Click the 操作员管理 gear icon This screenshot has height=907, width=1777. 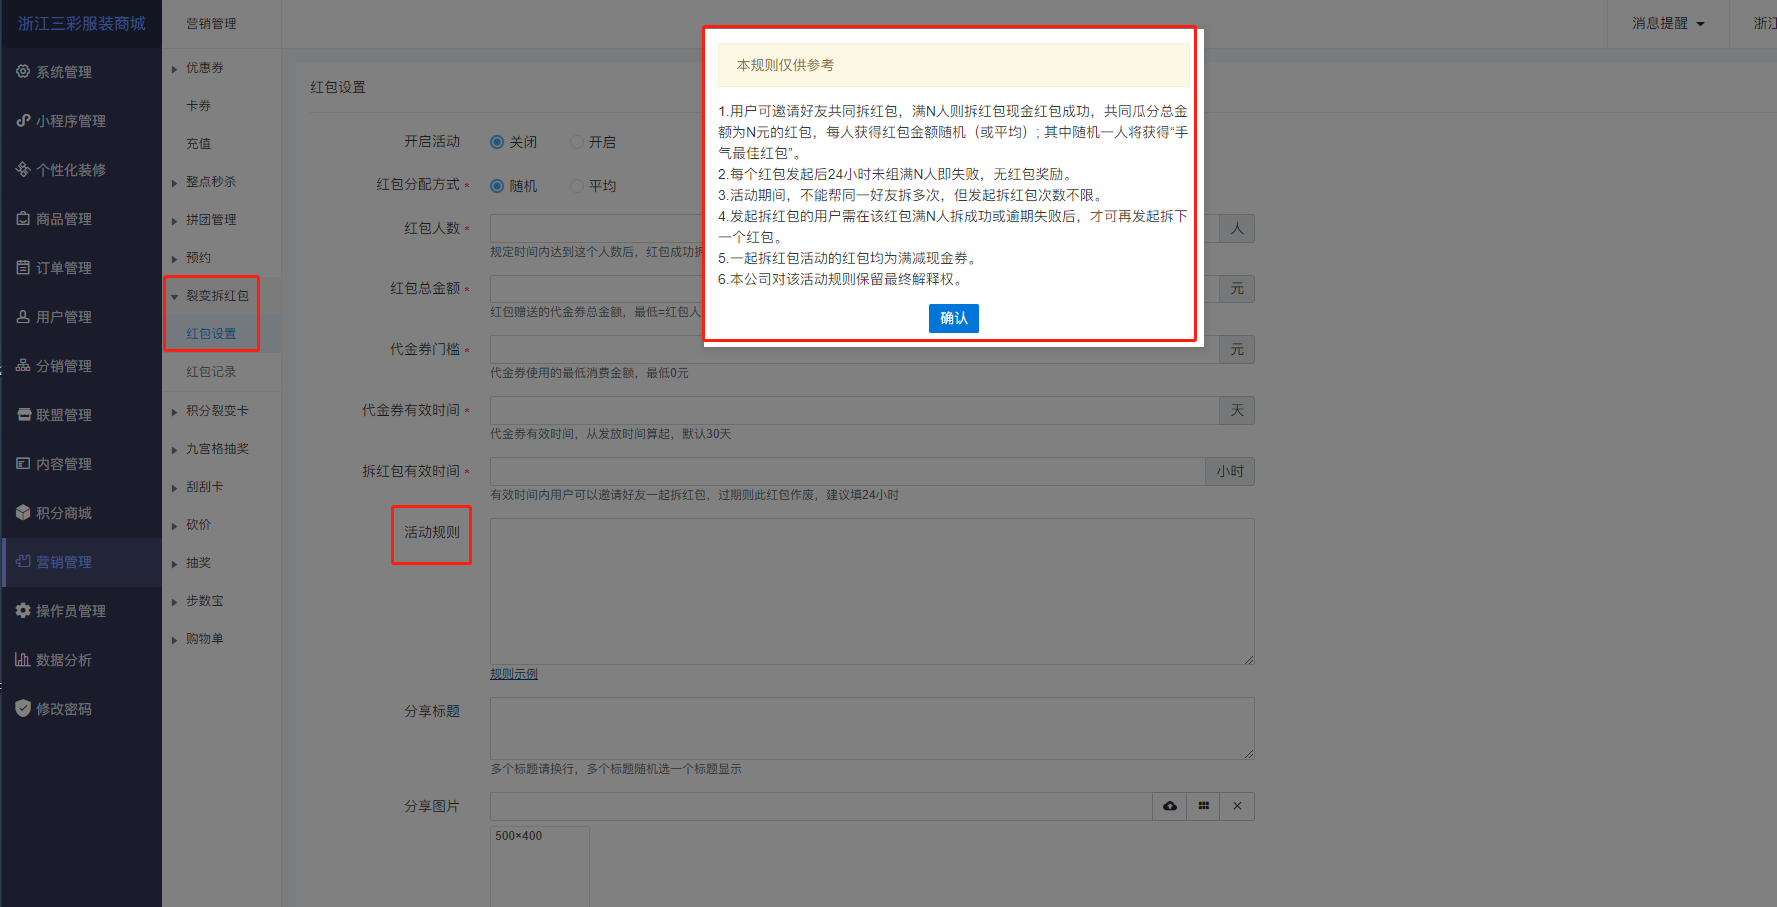[23, 610]
